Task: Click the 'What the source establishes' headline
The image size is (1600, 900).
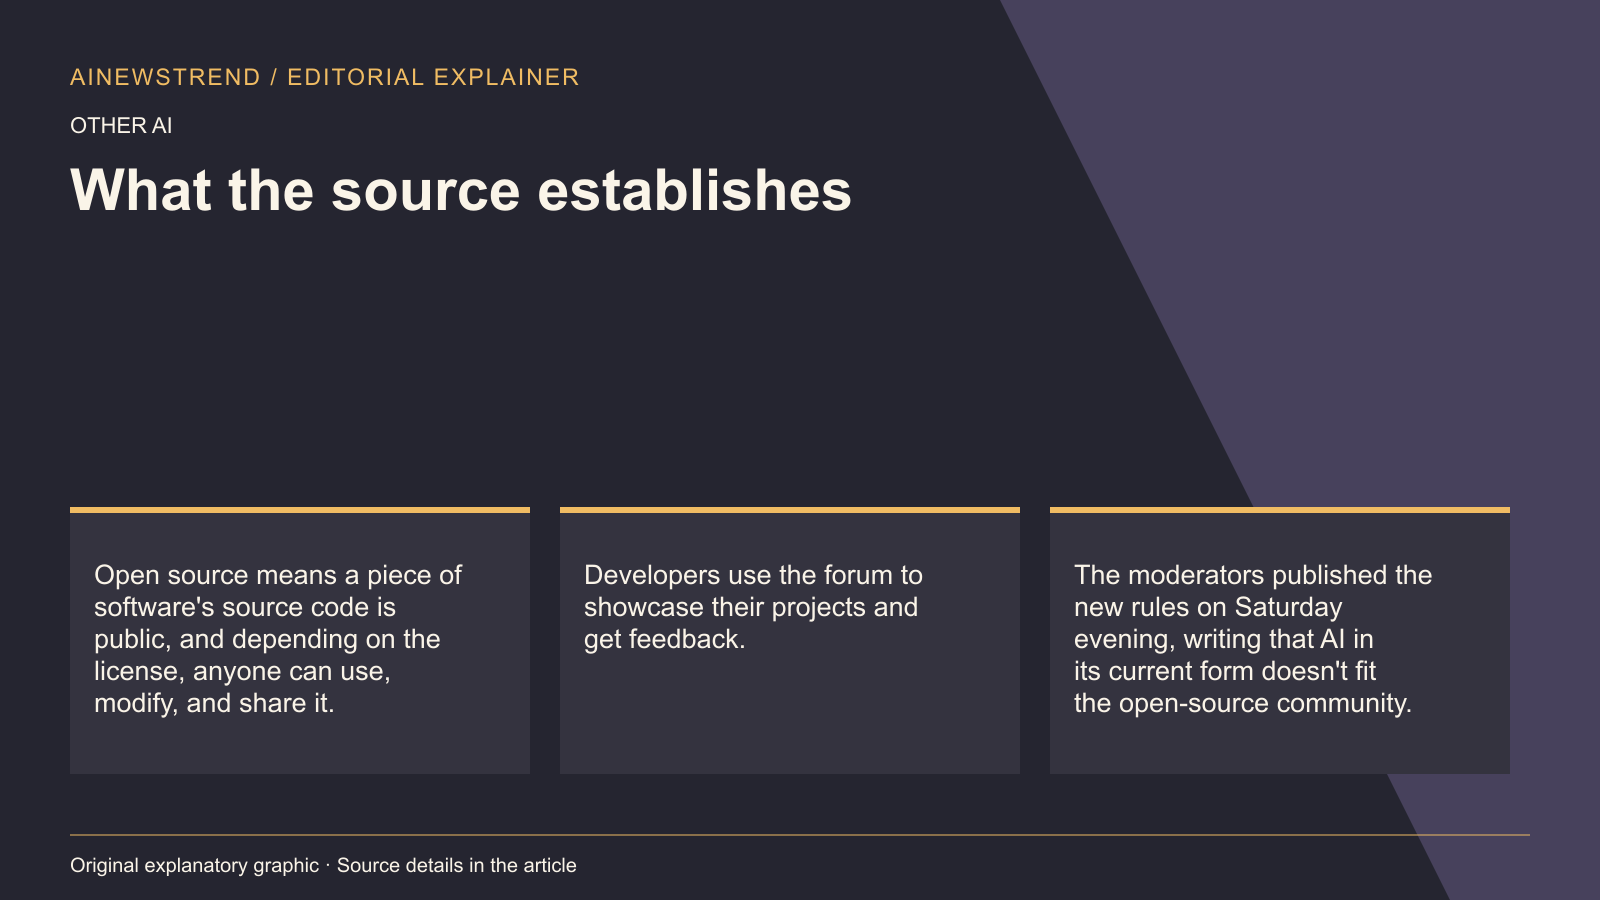Action: pos(461,190)
